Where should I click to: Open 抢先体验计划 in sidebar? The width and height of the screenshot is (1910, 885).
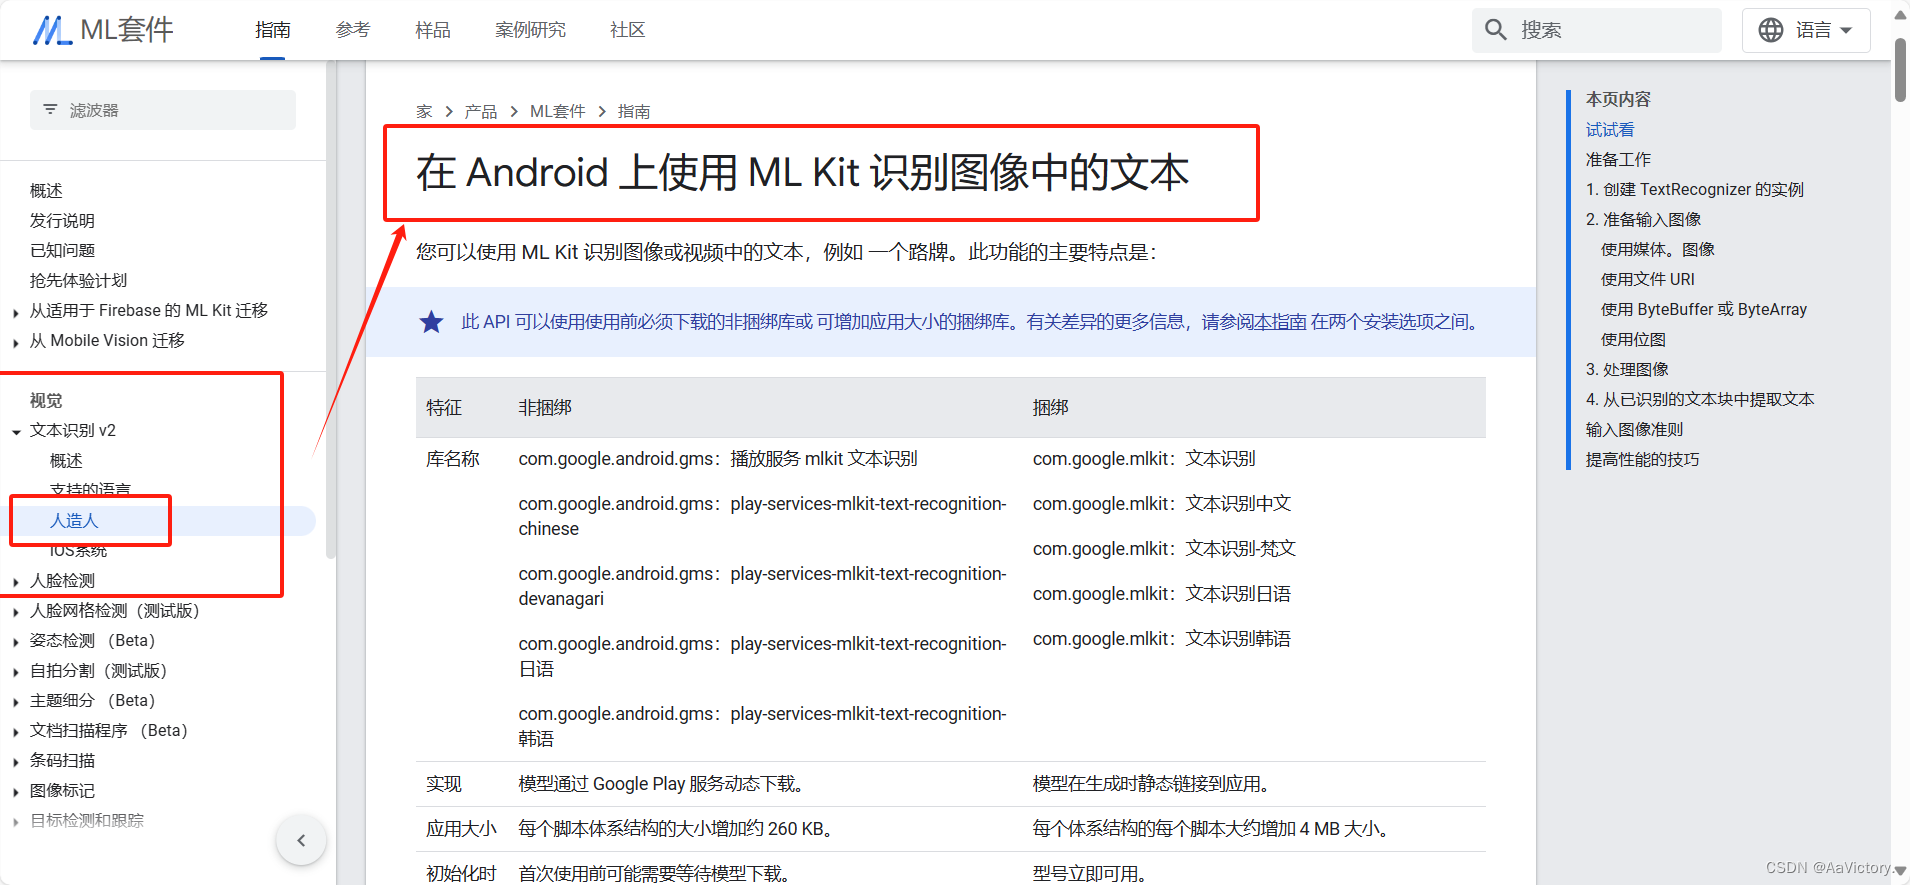(x=78, y=281)
